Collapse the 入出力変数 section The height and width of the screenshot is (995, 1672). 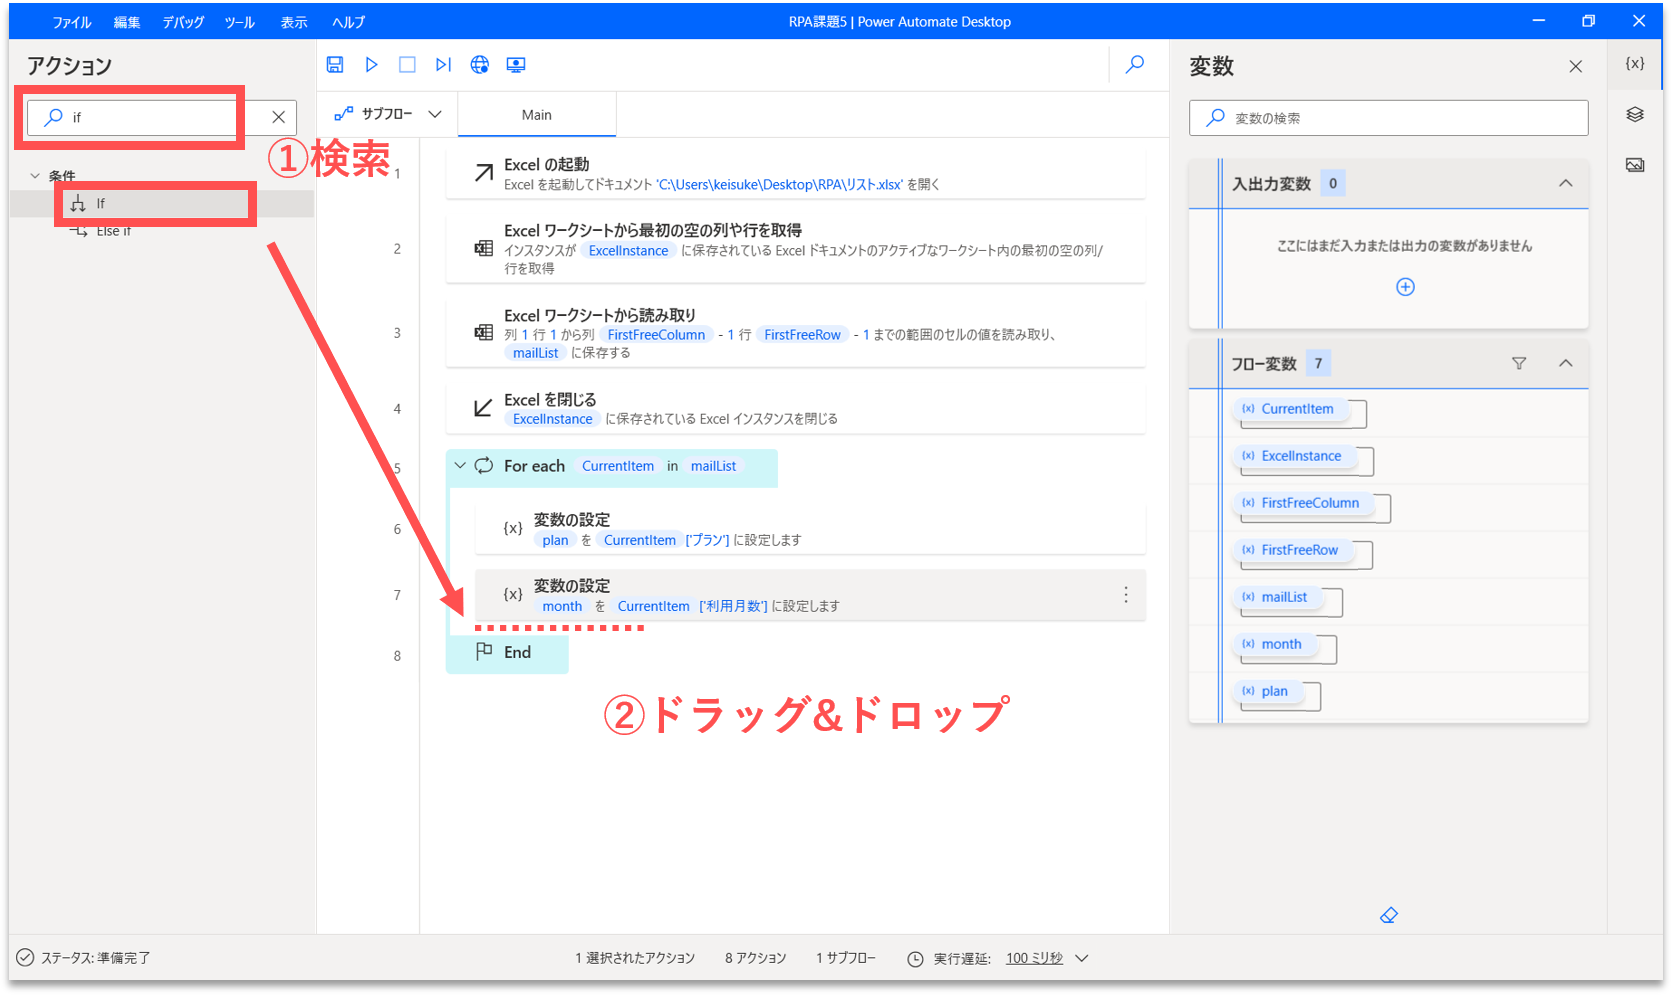click(1565, 183)
